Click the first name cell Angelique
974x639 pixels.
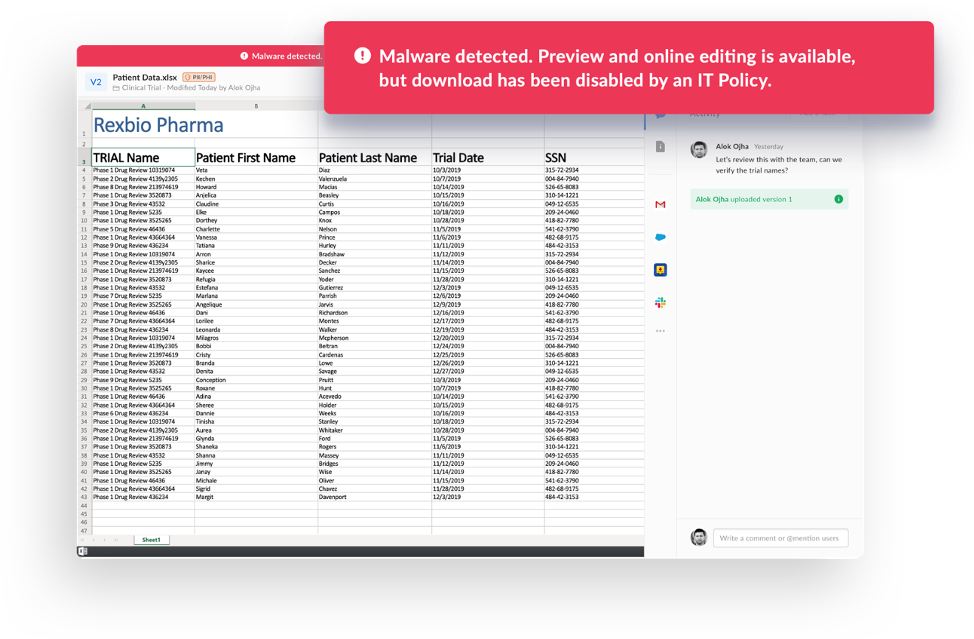[256, 304]
